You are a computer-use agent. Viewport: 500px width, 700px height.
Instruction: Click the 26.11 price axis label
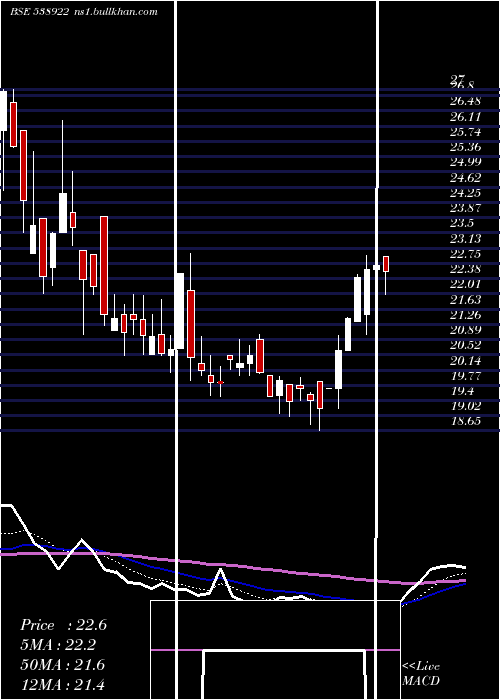tap(465, 117)
